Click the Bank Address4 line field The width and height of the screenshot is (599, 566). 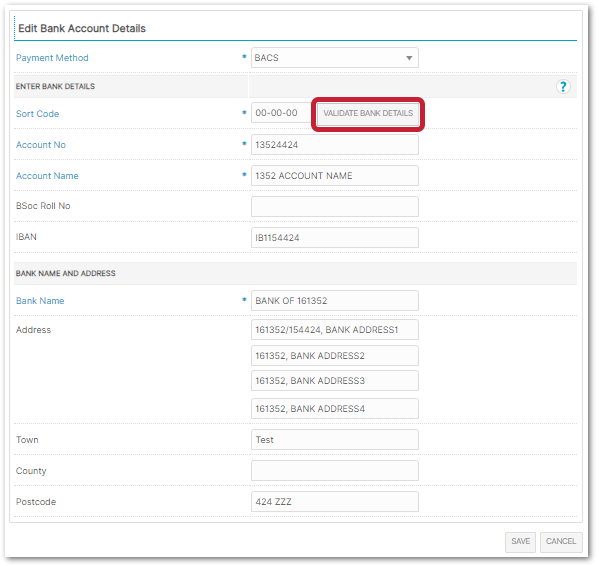pos(335,409)
